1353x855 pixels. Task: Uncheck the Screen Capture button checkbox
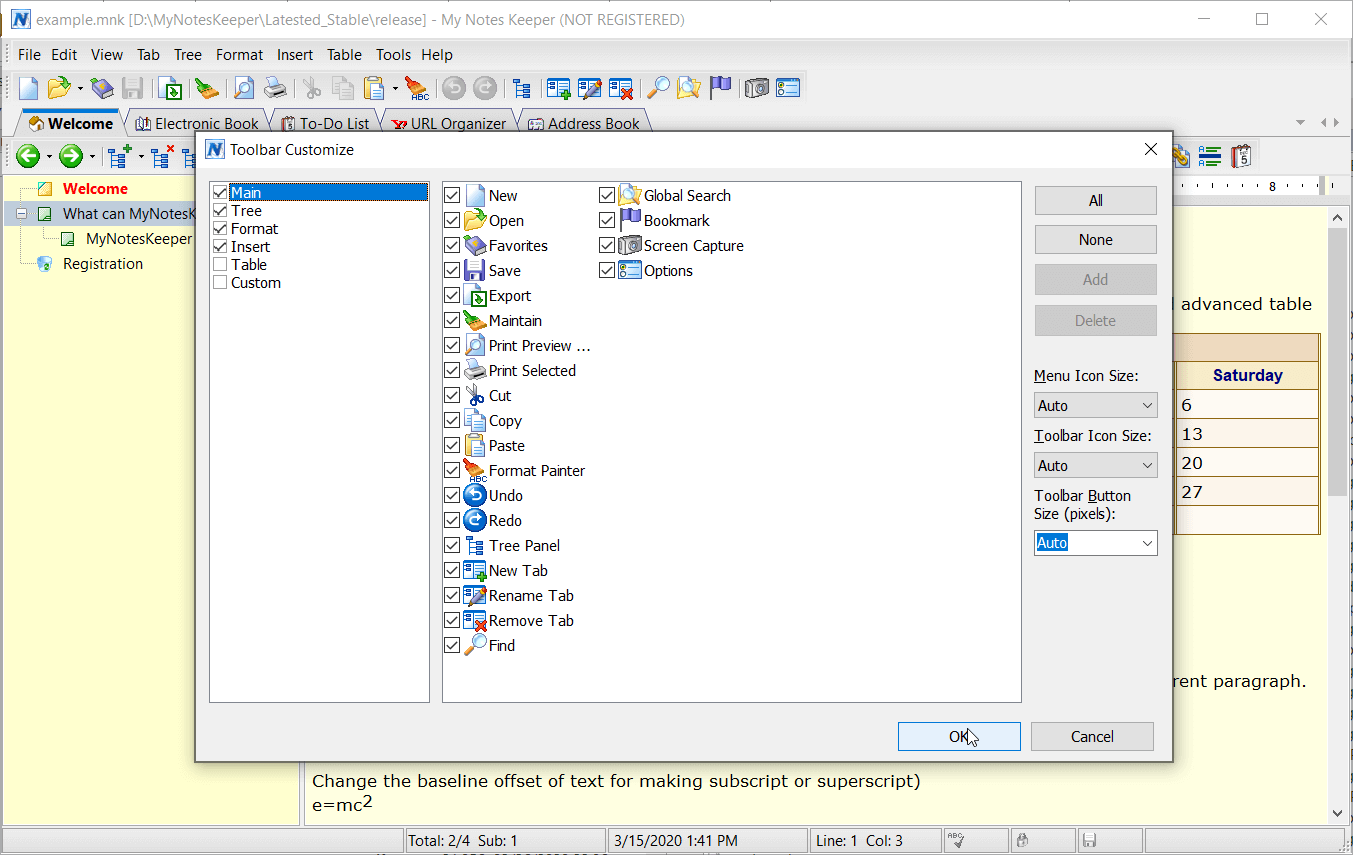[607, 246]
